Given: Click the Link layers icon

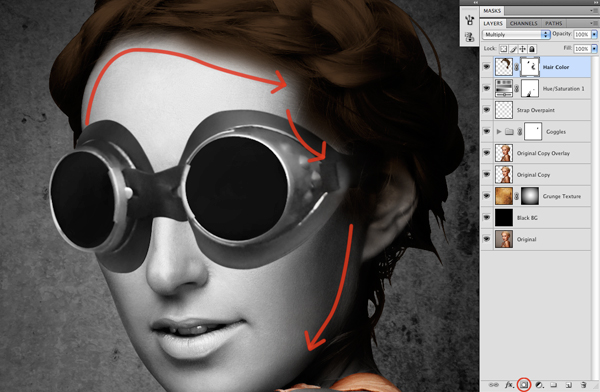Looking at the screenshot, I should (x=494, y=384).
